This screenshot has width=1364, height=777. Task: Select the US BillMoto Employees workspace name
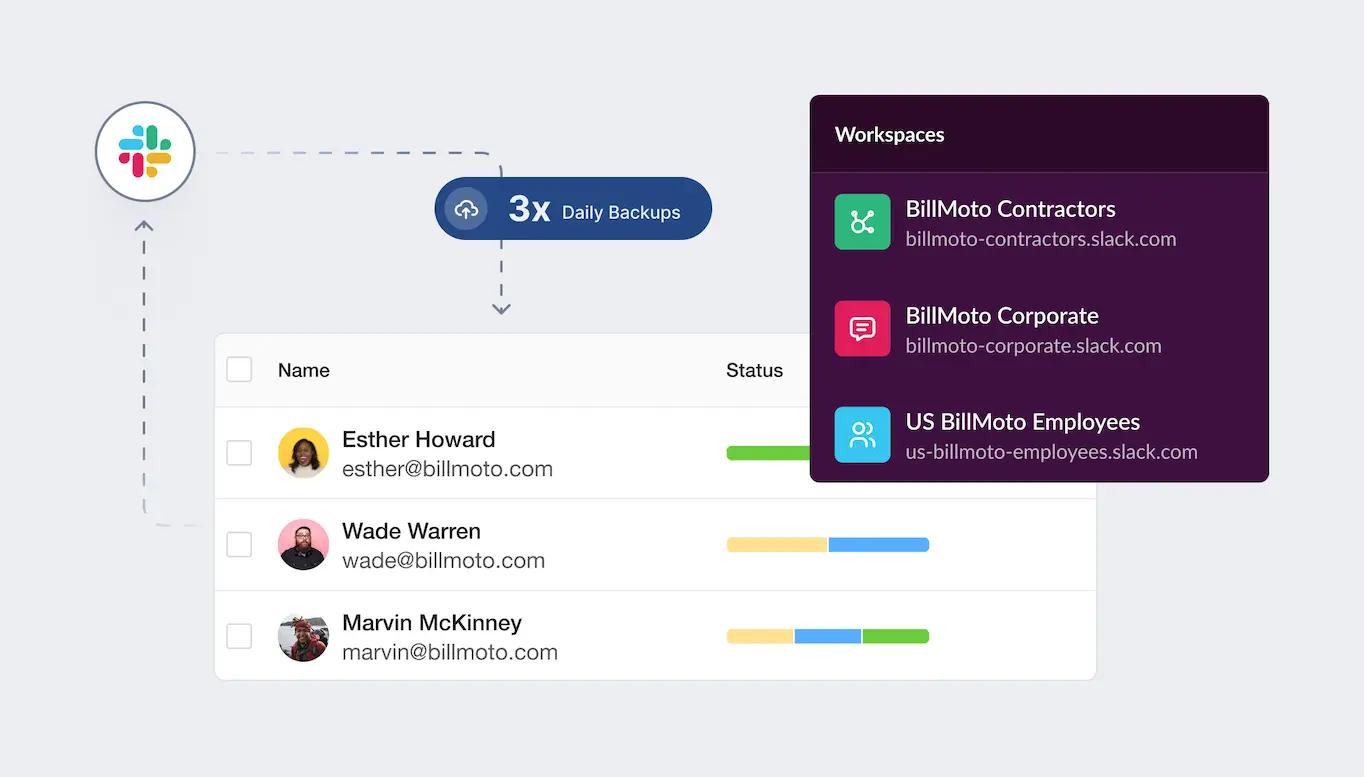1023,422
